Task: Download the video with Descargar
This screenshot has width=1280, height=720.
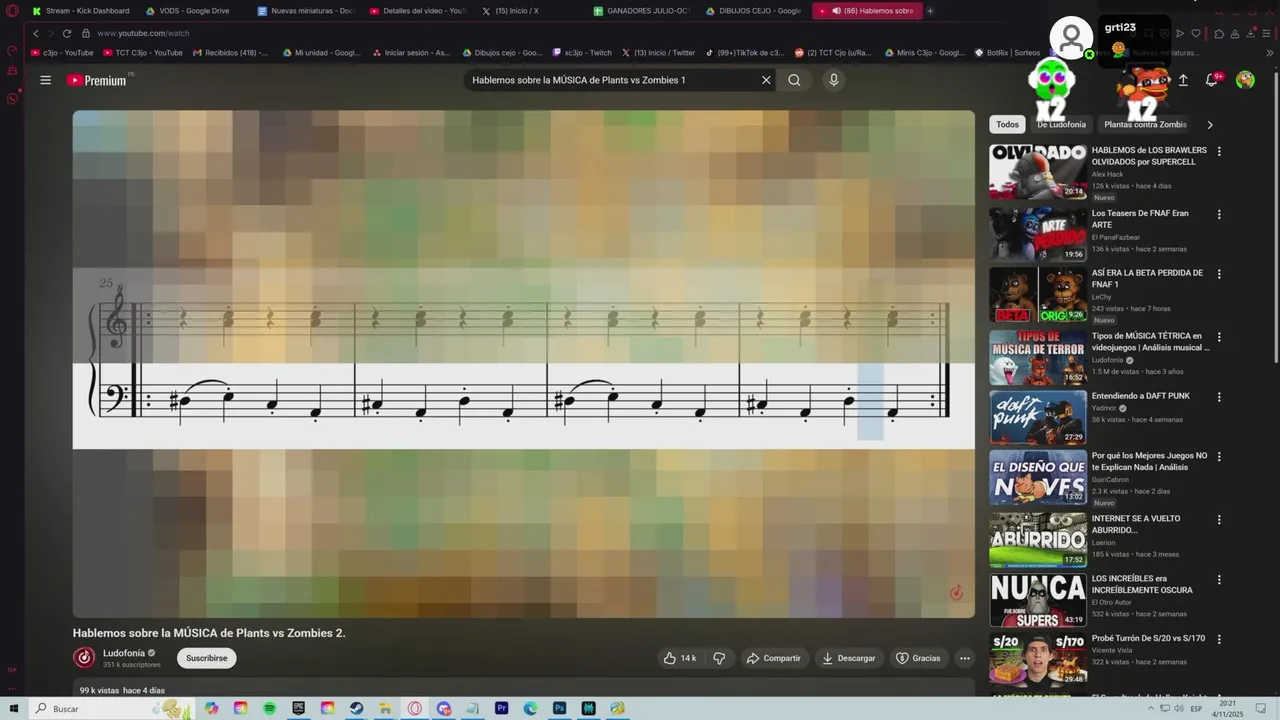Action: coord(849,658)
